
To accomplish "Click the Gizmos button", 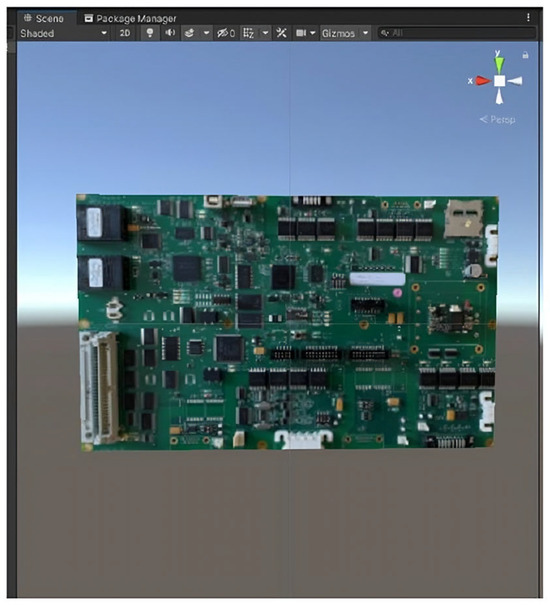I will (339, 34).
